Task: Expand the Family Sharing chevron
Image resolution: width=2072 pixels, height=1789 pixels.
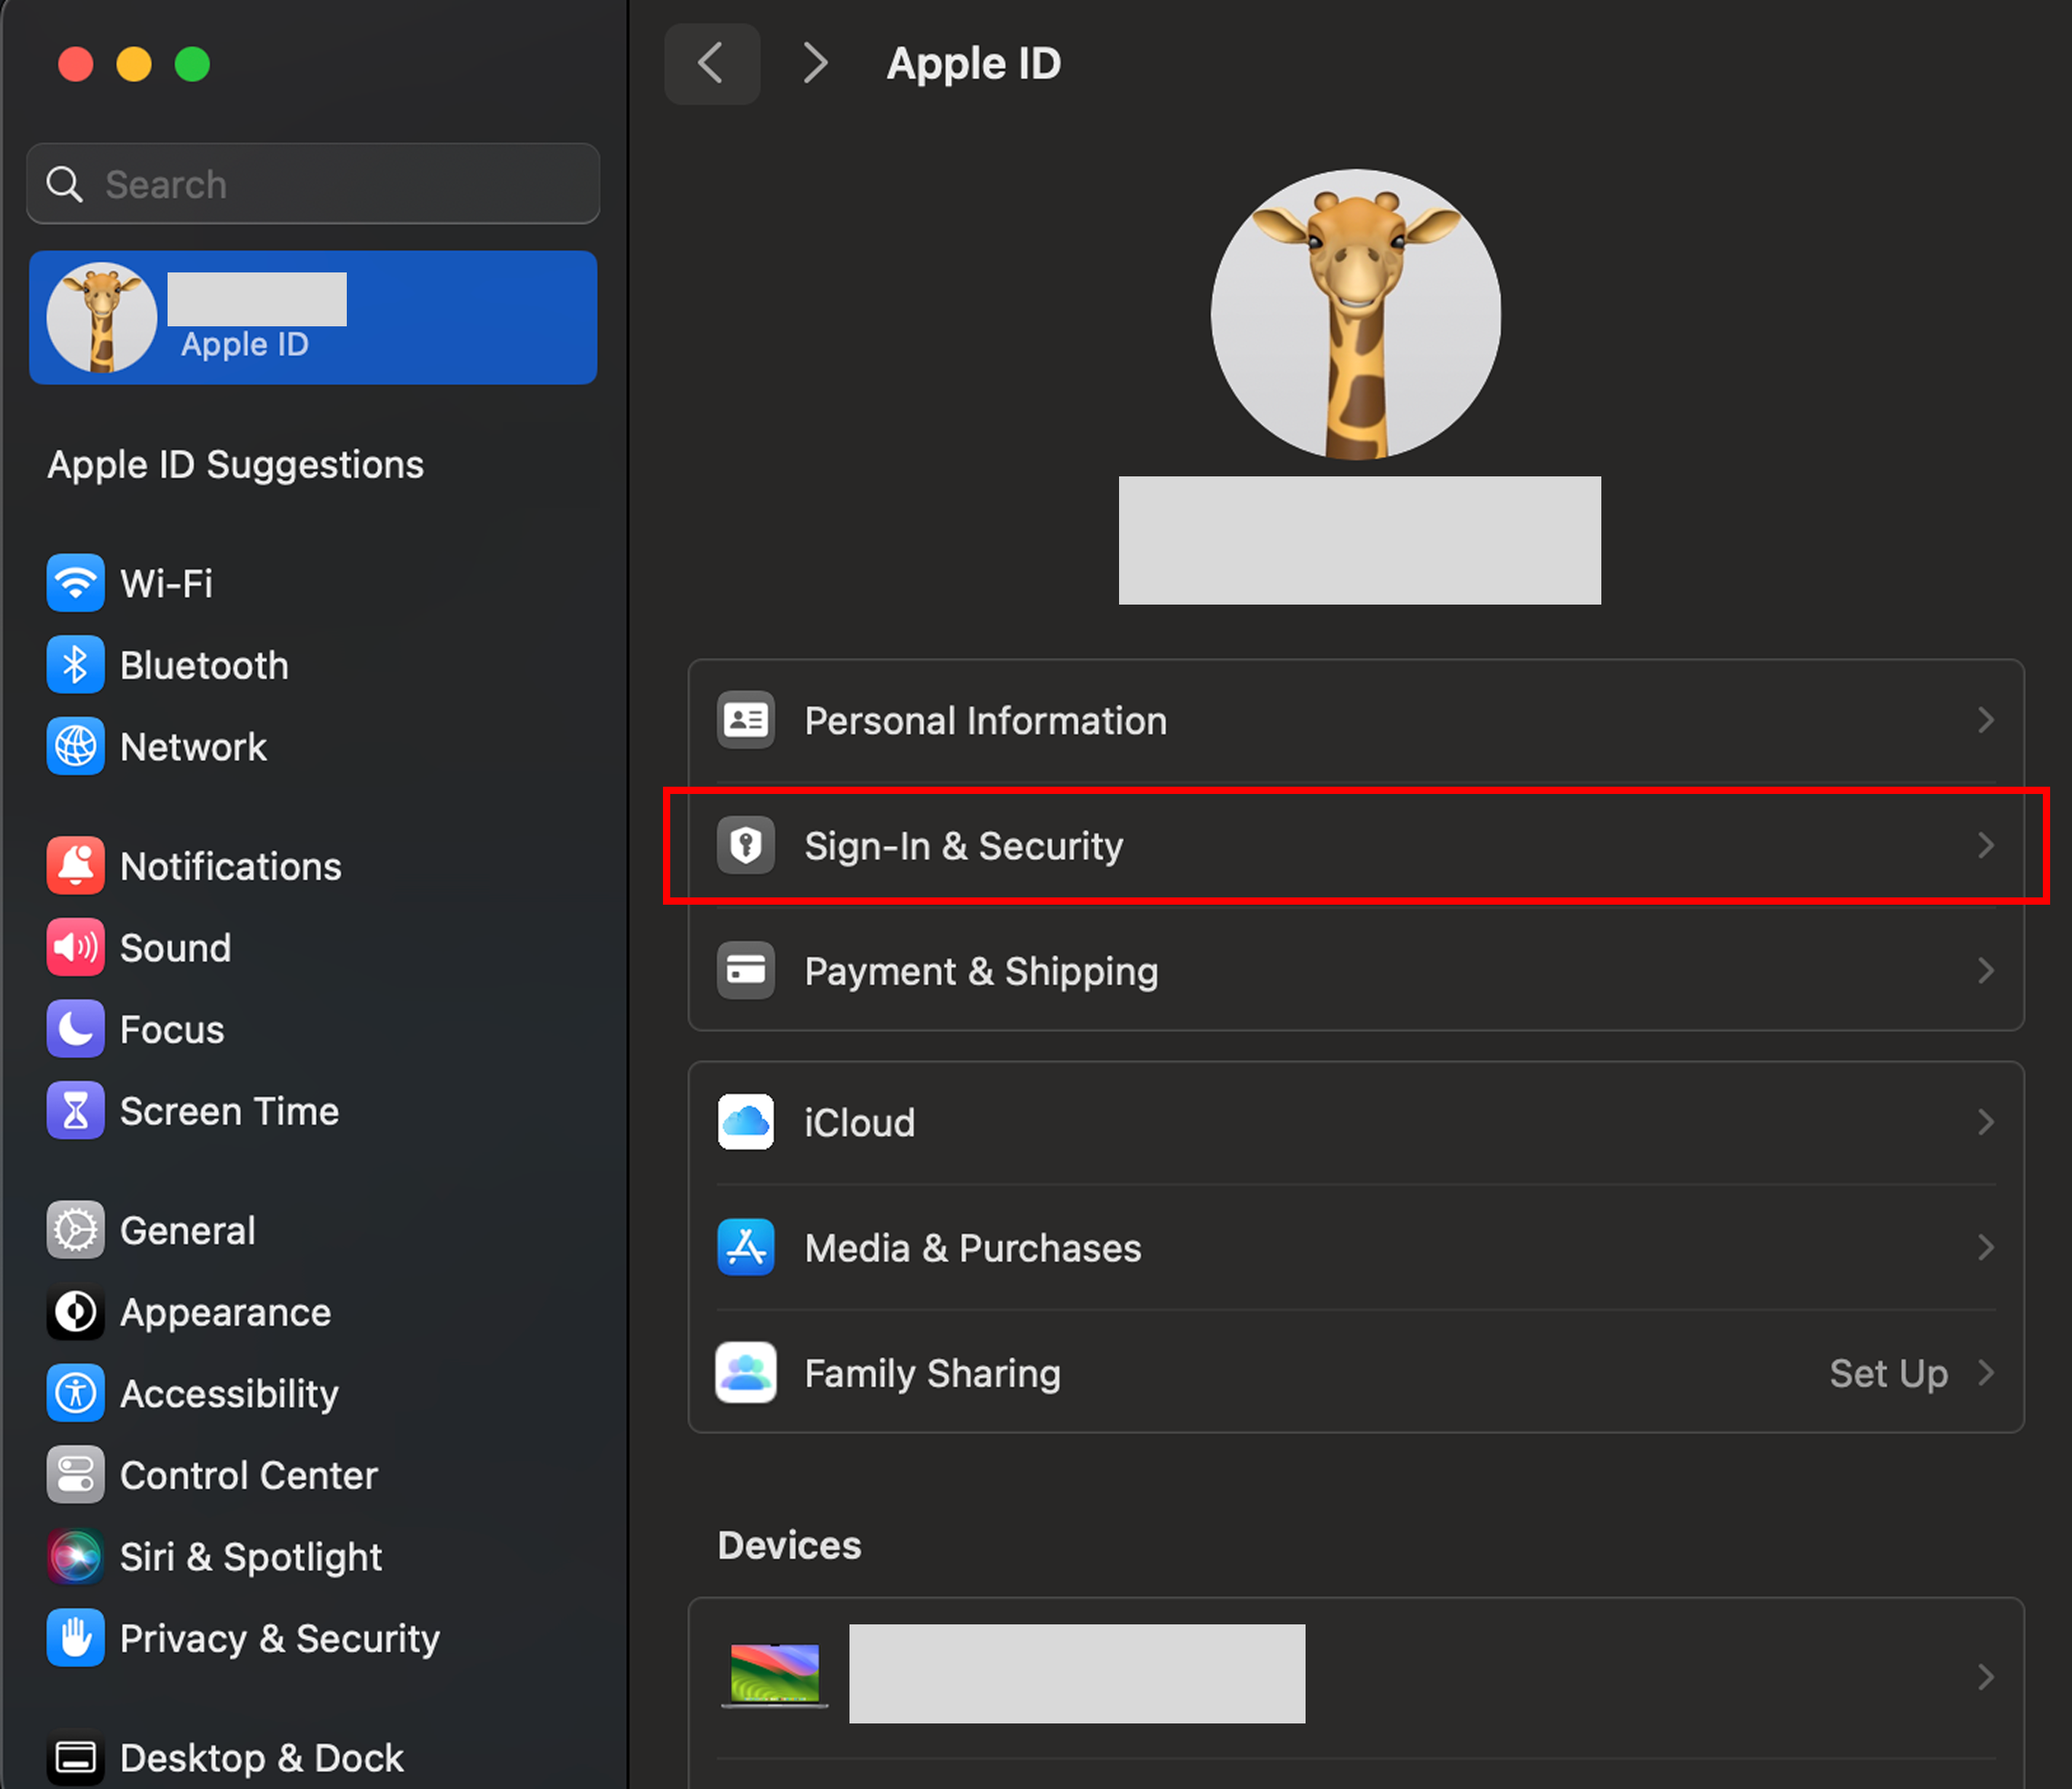Action: coord(1986,1373)
